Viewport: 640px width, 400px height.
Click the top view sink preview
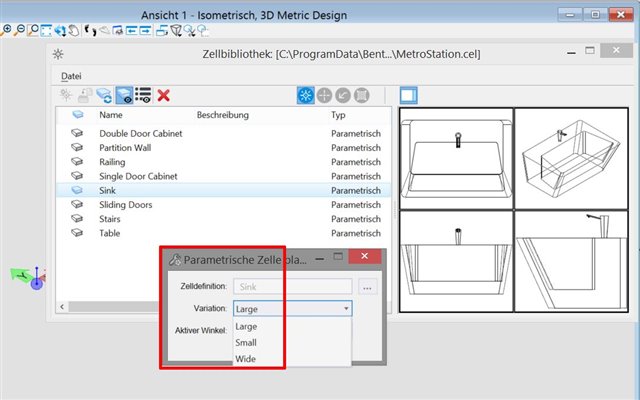click(456, 159)
